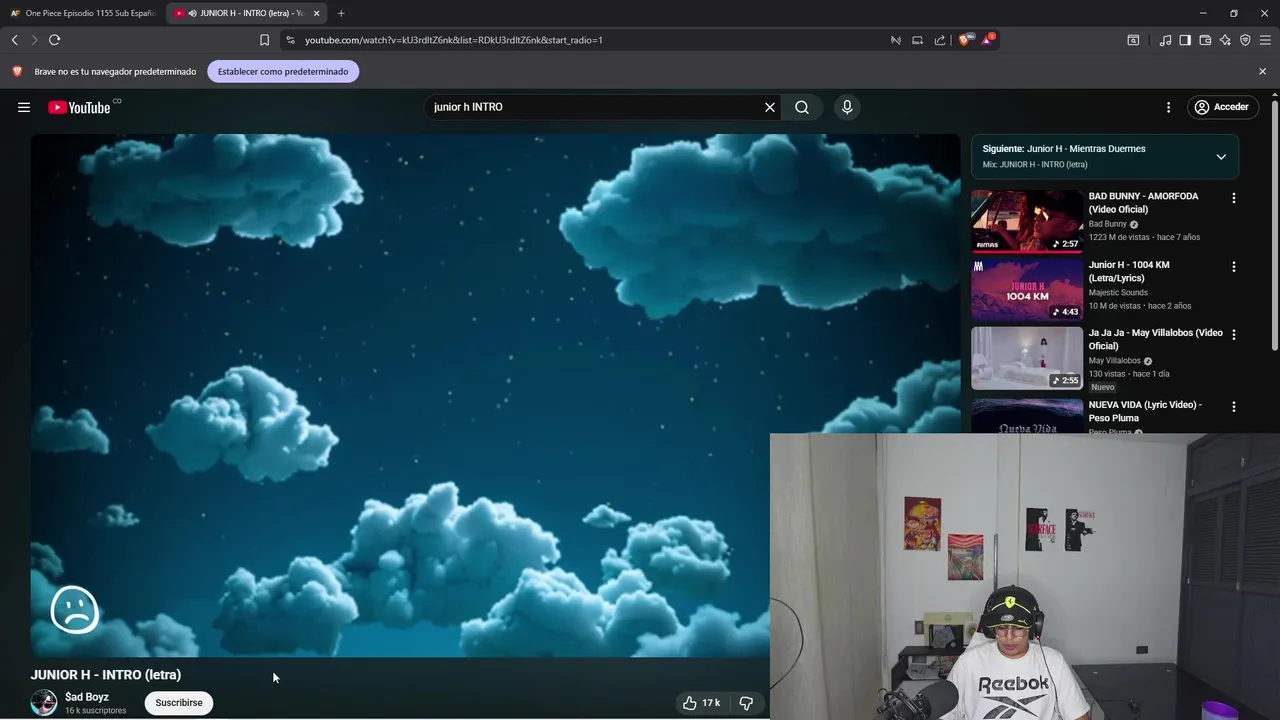Open Brave Rewards triangle icon
The height and width of the screenshot is (720, 1280).
988,40
